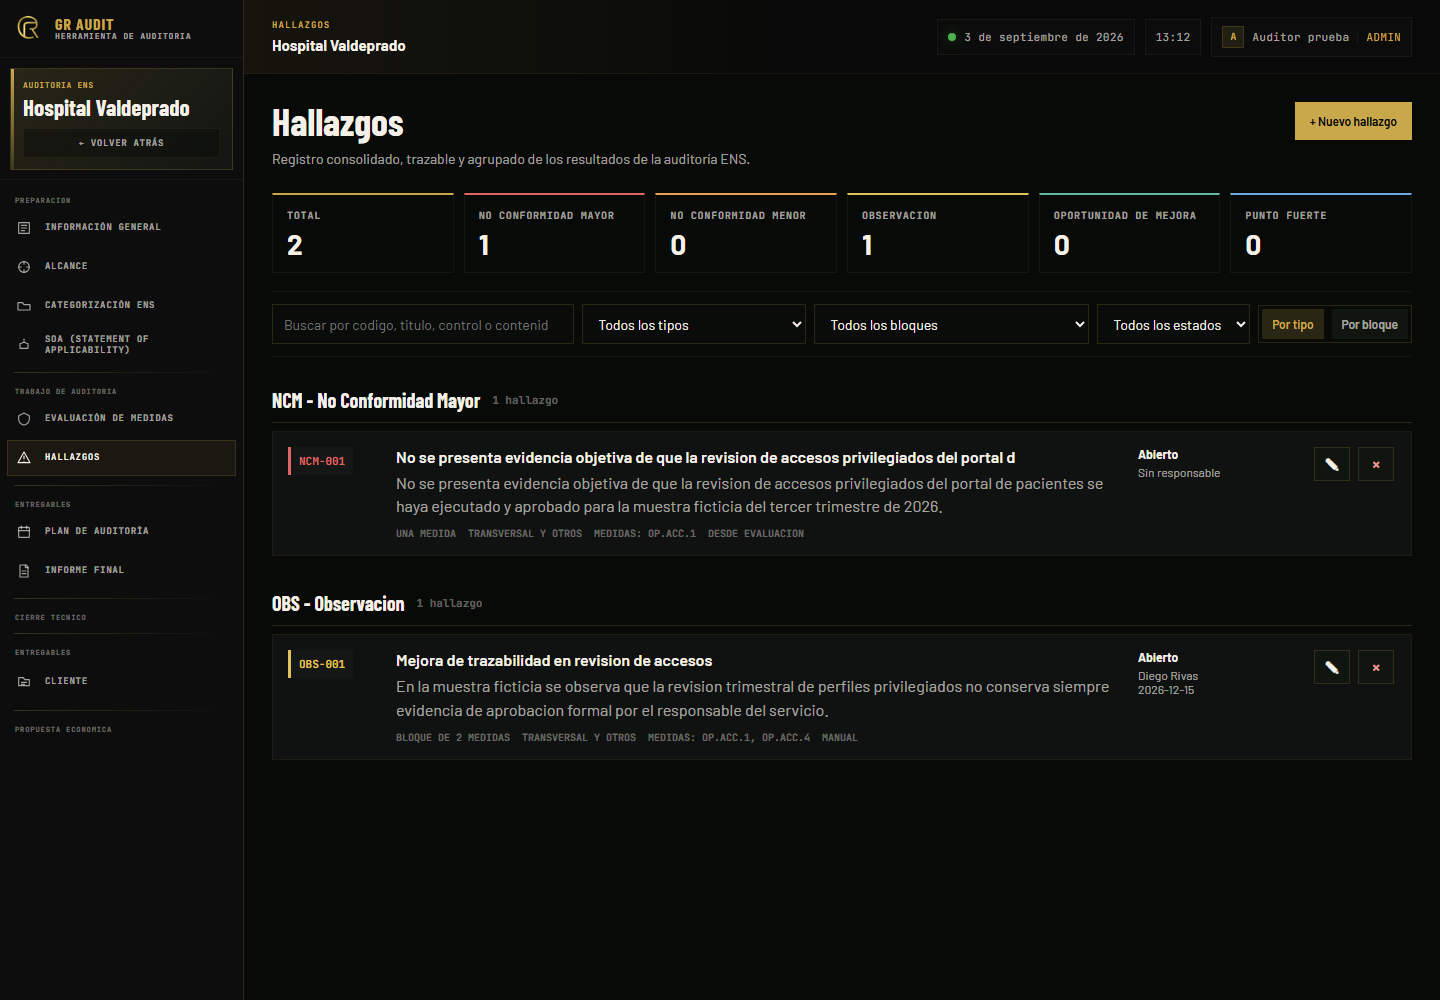Open the Todos los bloques dropdown
The width and height of the screenshot is (1440, 1000).
click(951, 324)
